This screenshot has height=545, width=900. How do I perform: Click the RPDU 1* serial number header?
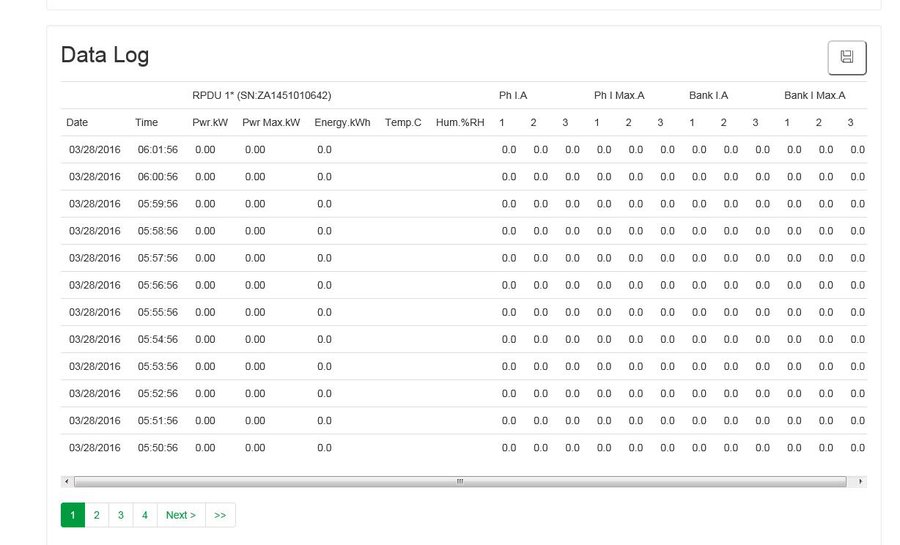[x=261, y=96]
